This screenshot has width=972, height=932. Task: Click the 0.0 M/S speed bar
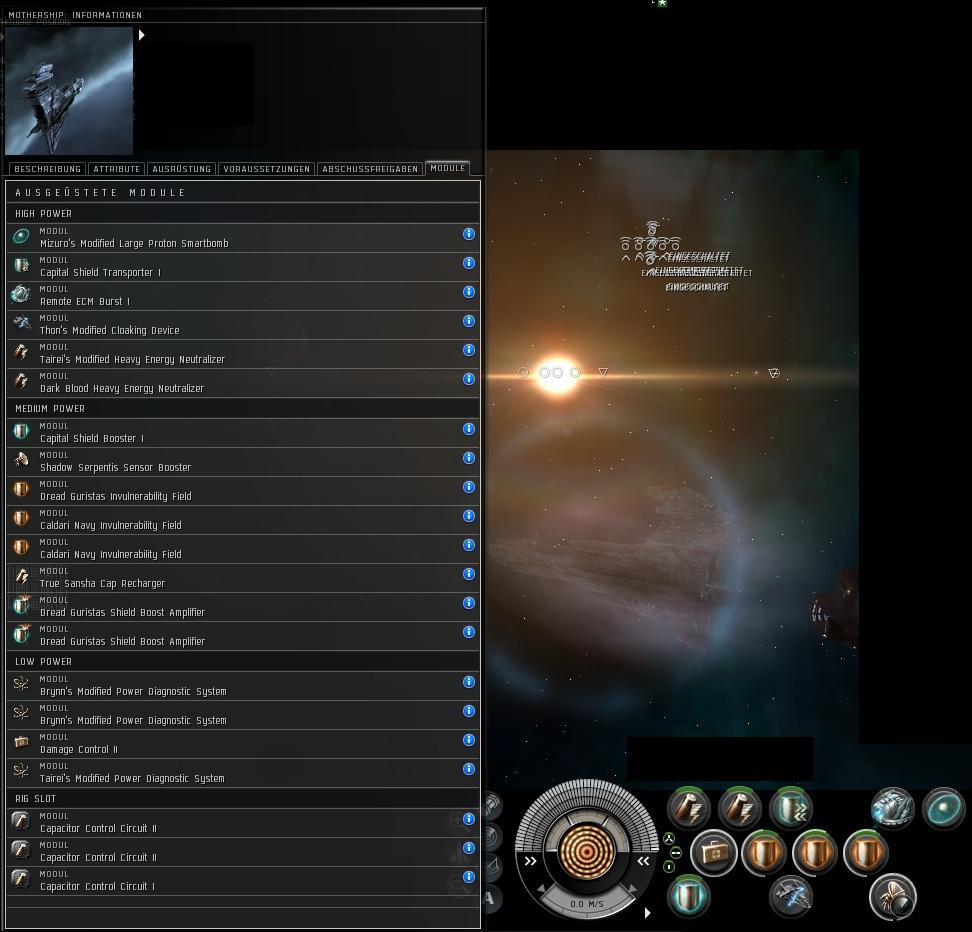586,904
